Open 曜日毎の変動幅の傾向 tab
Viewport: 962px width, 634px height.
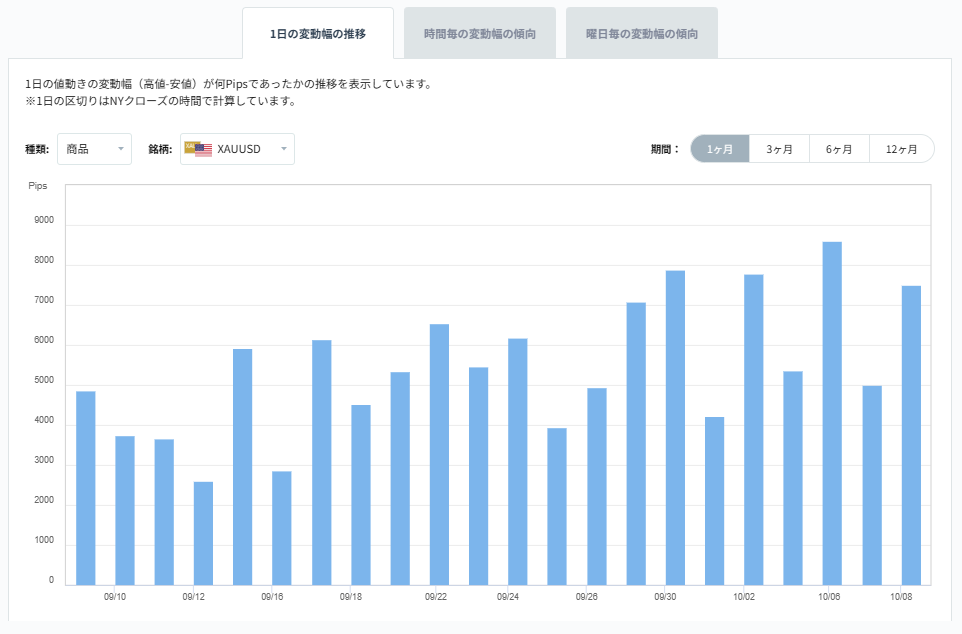(x=642, y=34)
